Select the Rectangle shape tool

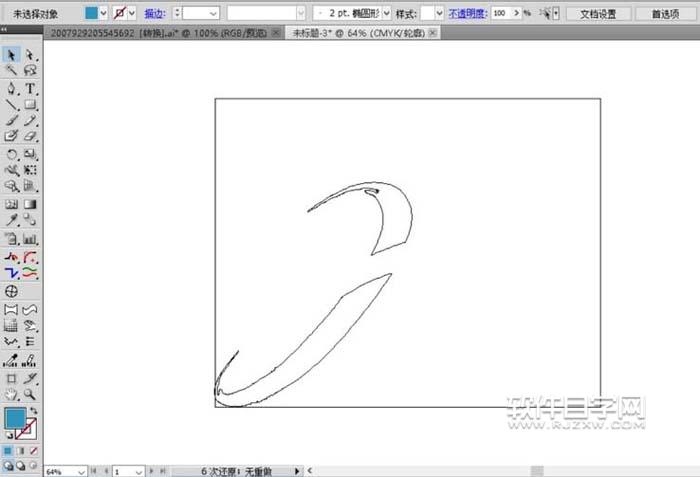[x=30, y=105]
